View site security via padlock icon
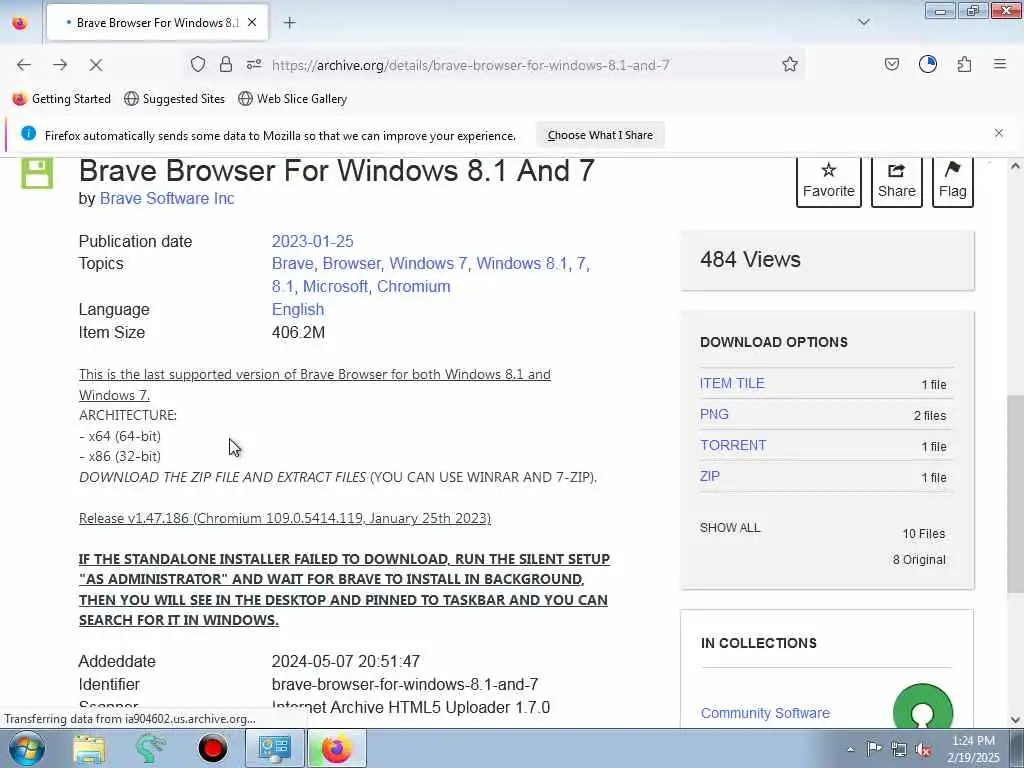 226,64
